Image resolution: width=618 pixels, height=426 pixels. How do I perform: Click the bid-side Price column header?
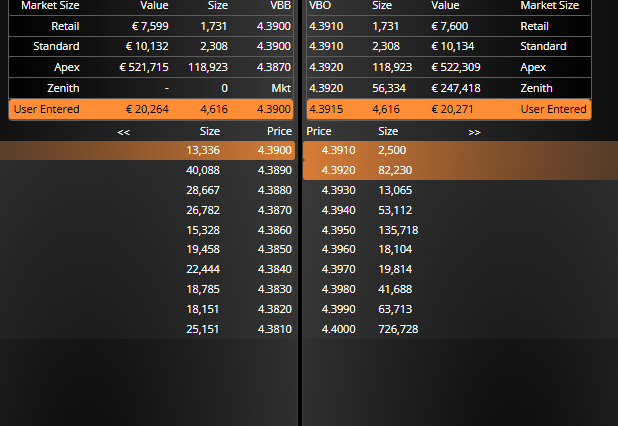(x=279, y=131)
